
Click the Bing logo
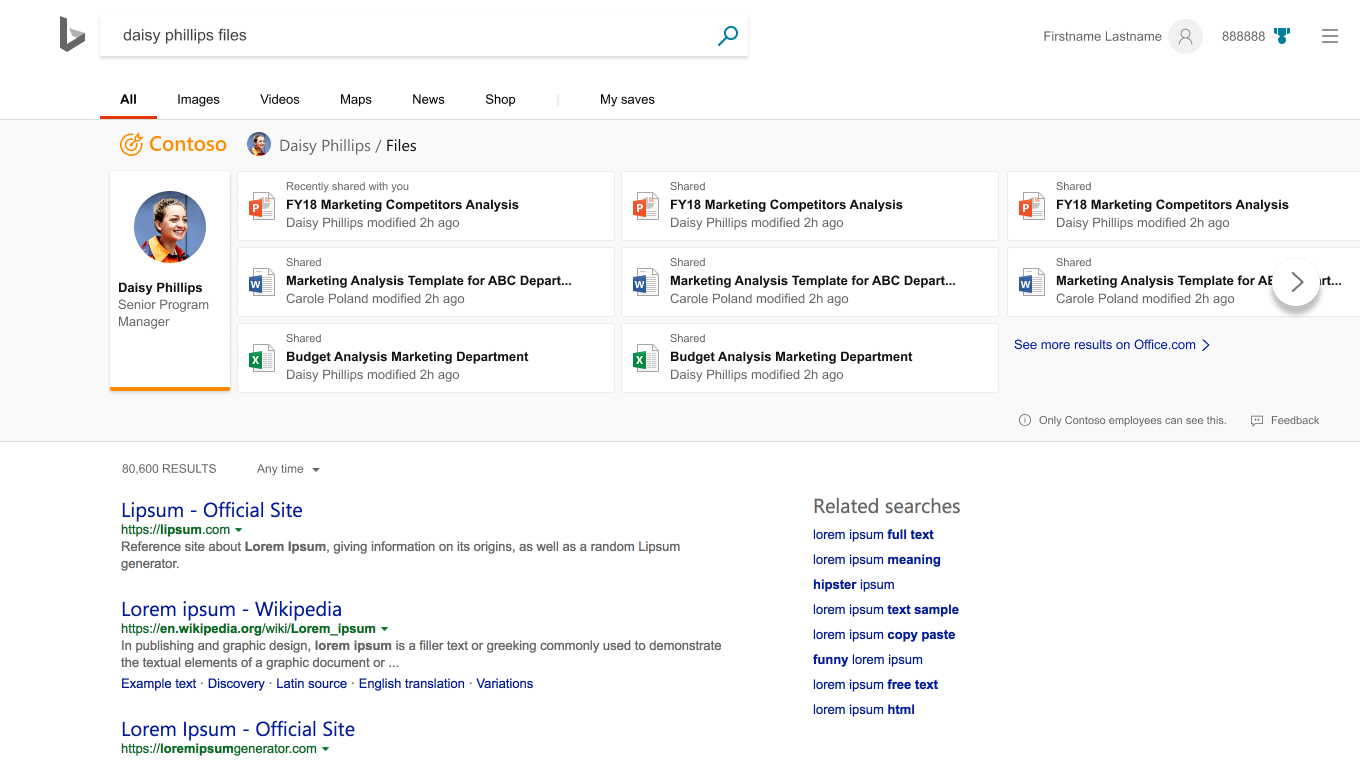(72, 34)
